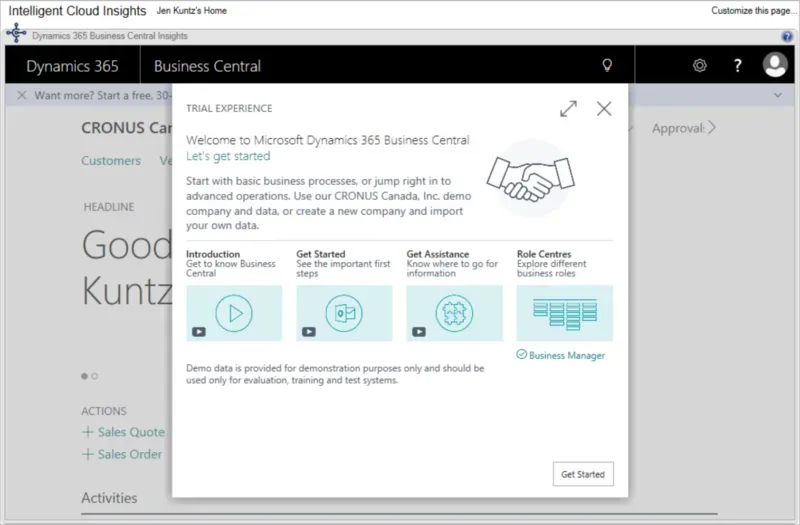The image size is (800, 525).
Task: Click Customize this page link
Action: [x=754, y=11]
